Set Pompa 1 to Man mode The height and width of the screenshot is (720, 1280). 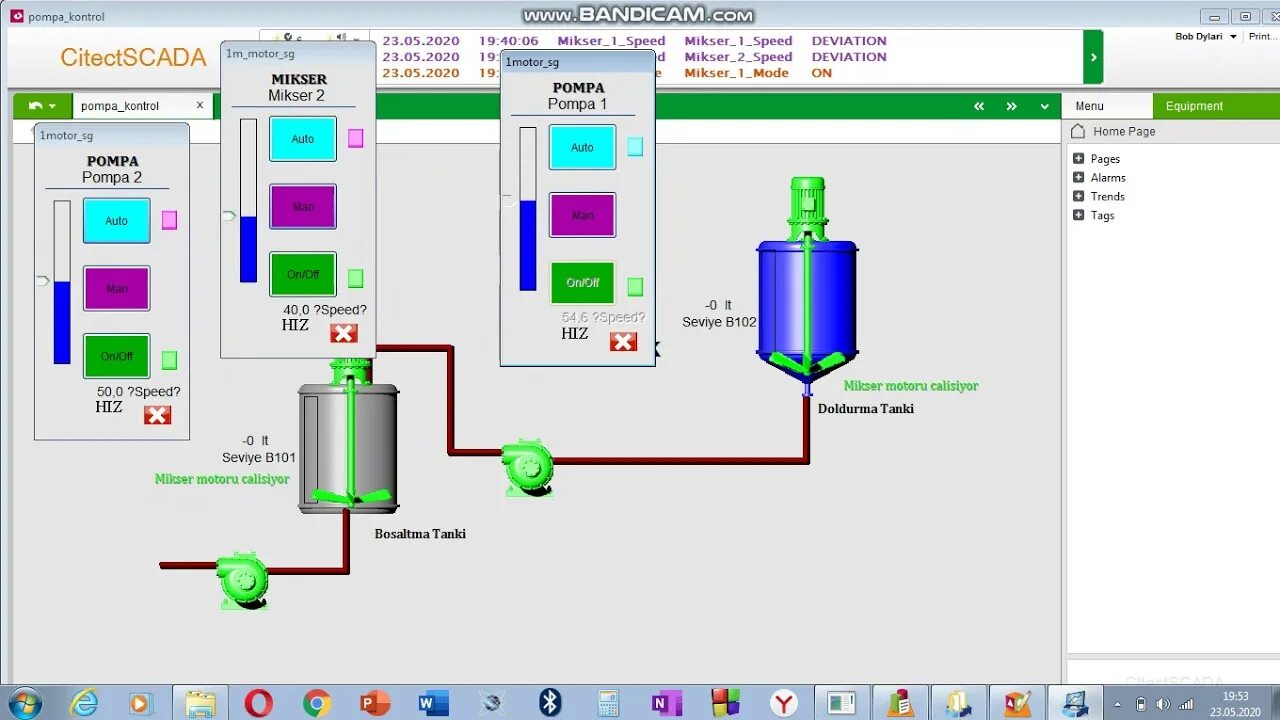point(583,214)
